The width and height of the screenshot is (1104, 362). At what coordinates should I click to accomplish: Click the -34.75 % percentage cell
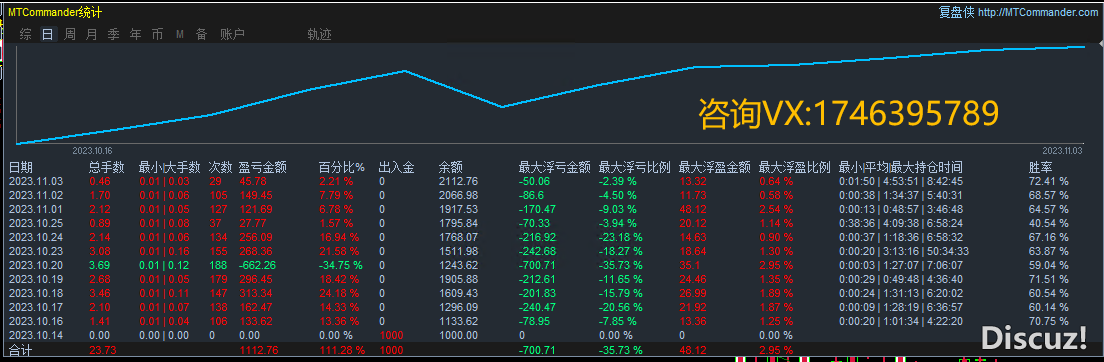click(x=341, y=265)
